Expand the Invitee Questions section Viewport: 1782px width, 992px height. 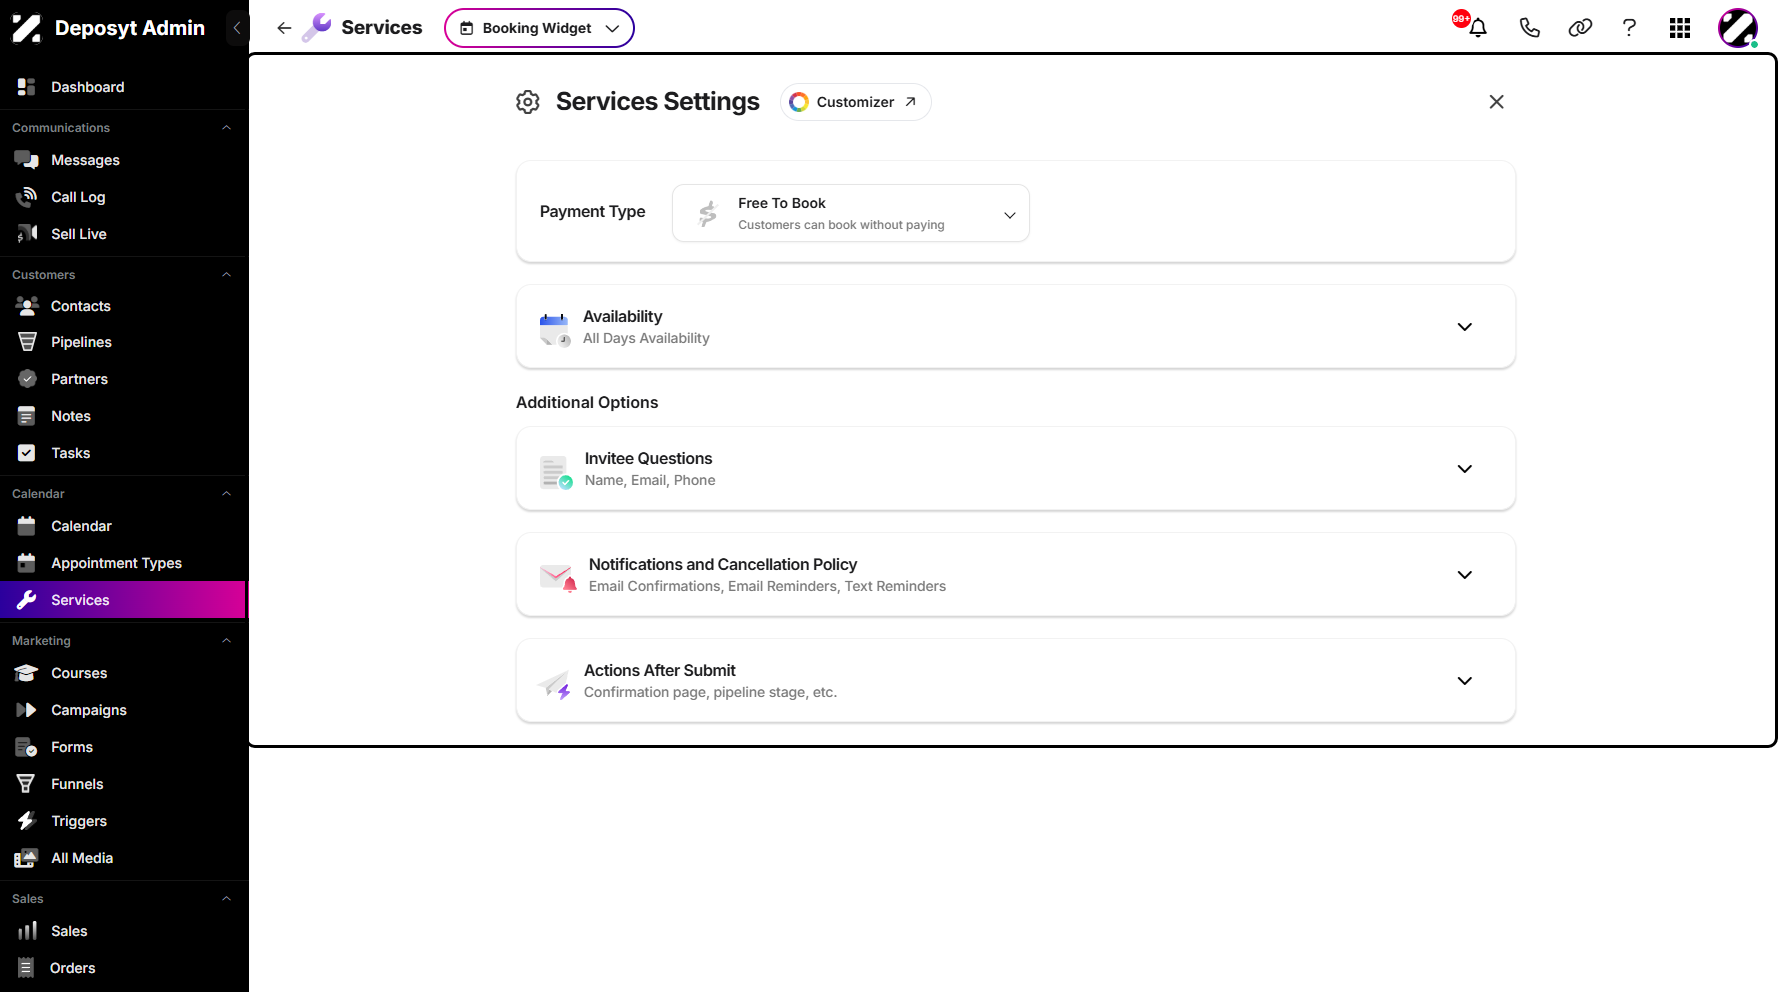(x=1465, y=469)
